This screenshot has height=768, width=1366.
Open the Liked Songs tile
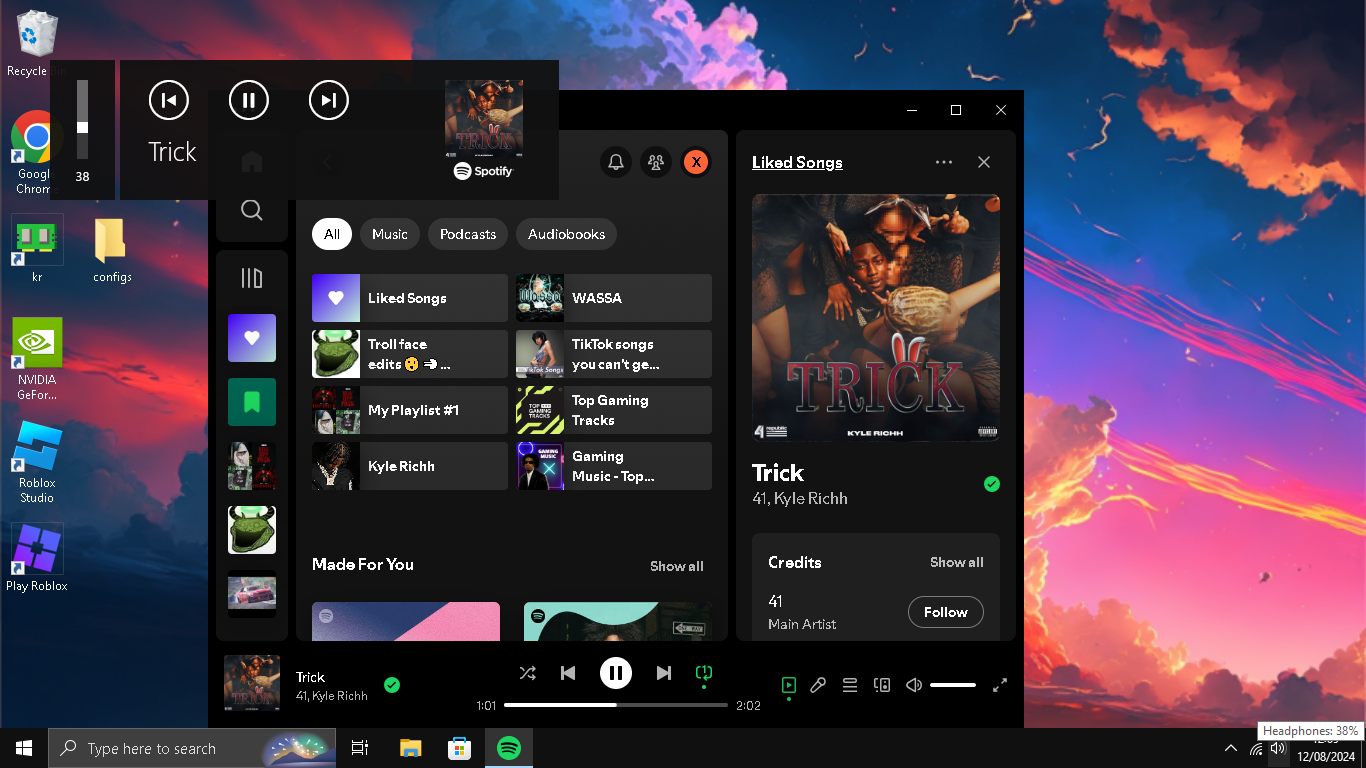pos(410,298)
